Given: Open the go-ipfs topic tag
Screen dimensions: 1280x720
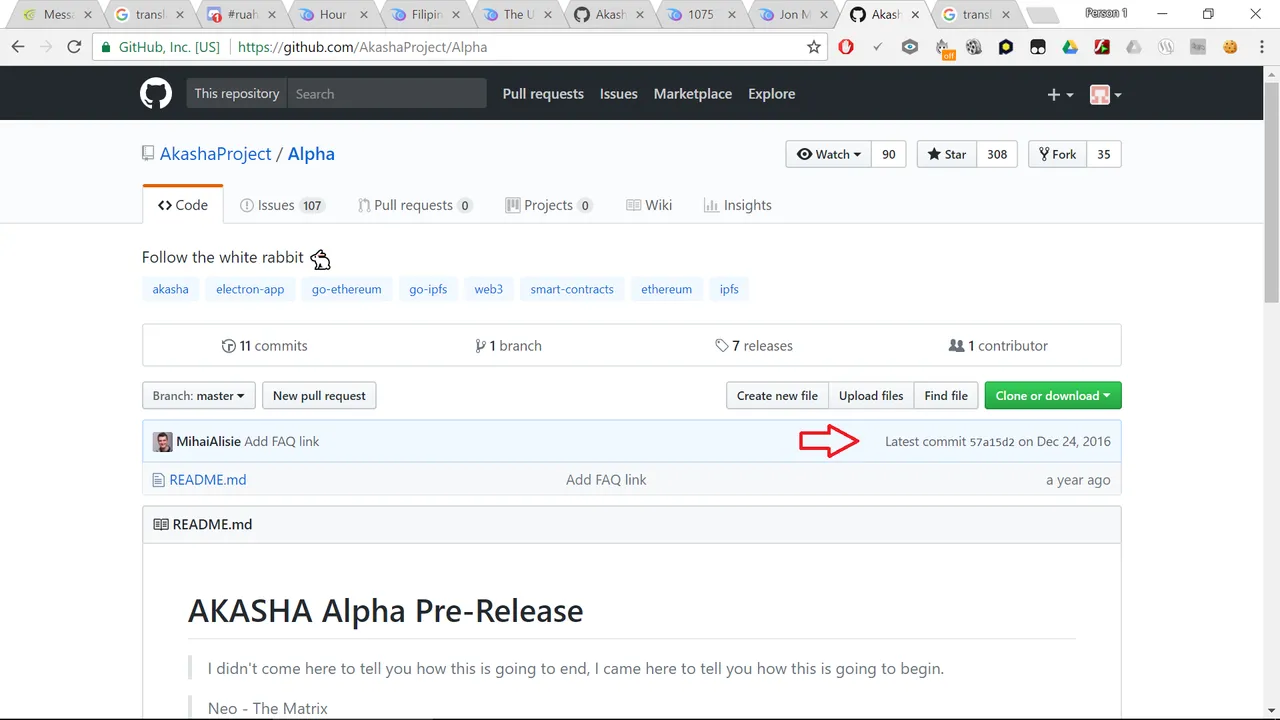Looking at the screenshot, I should 428,289.
